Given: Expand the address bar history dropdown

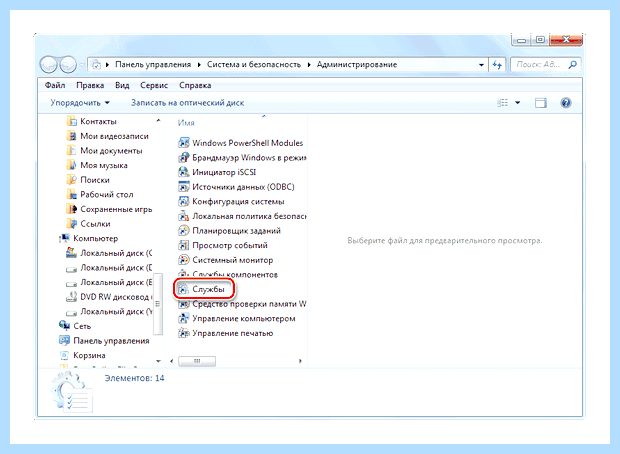Looking at the screenshot, I should click(481, 64).
